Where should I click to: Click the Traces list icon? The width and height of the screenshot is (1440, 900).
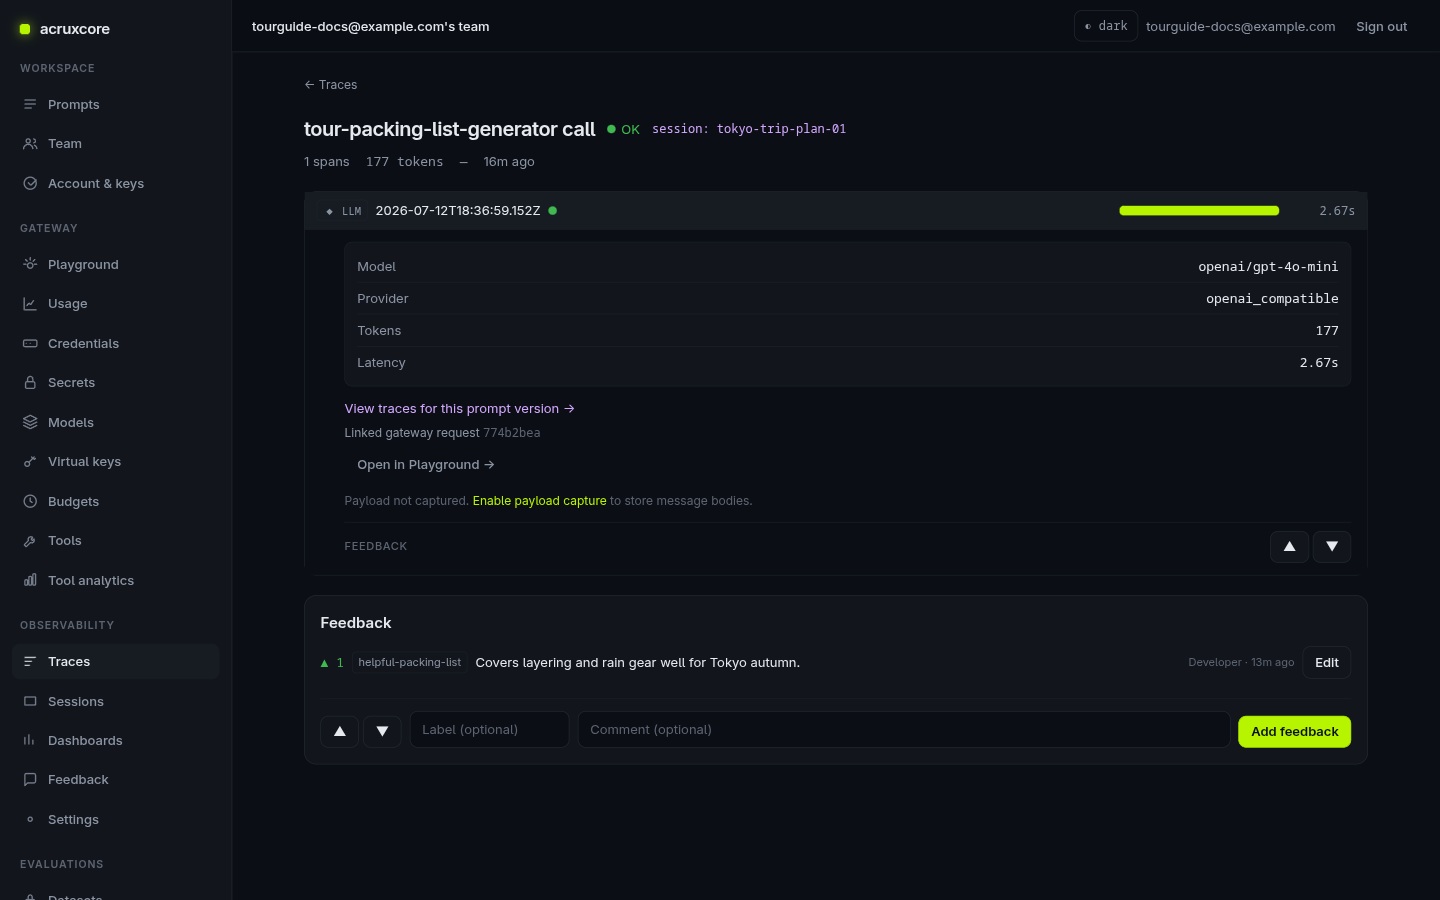[30, 662]
